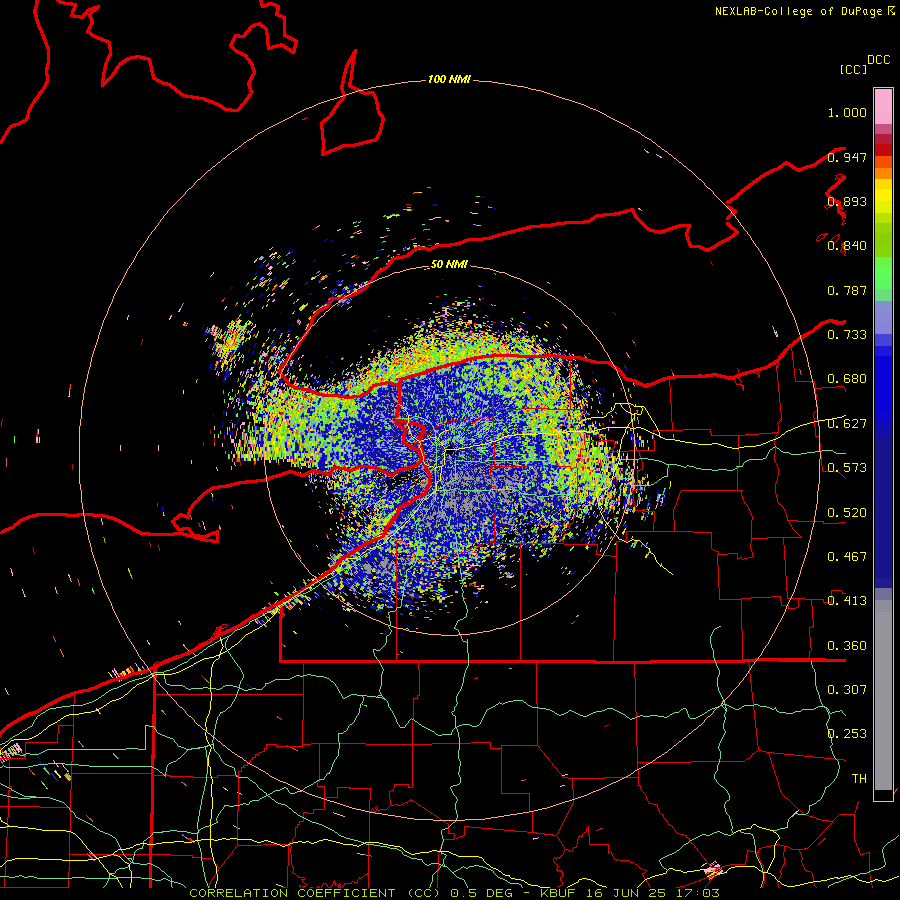This screenshot has height=900, width=900.
Task: Pick the dark red segment of the color bar
Action: click(x=883, y=149)
